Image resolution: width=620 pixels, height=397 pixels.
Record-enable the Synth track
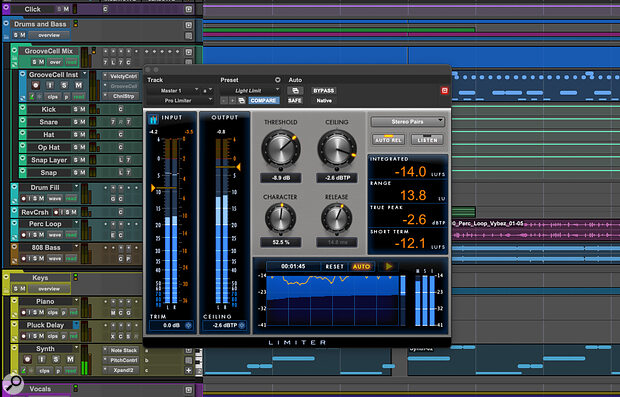(27, 359)
